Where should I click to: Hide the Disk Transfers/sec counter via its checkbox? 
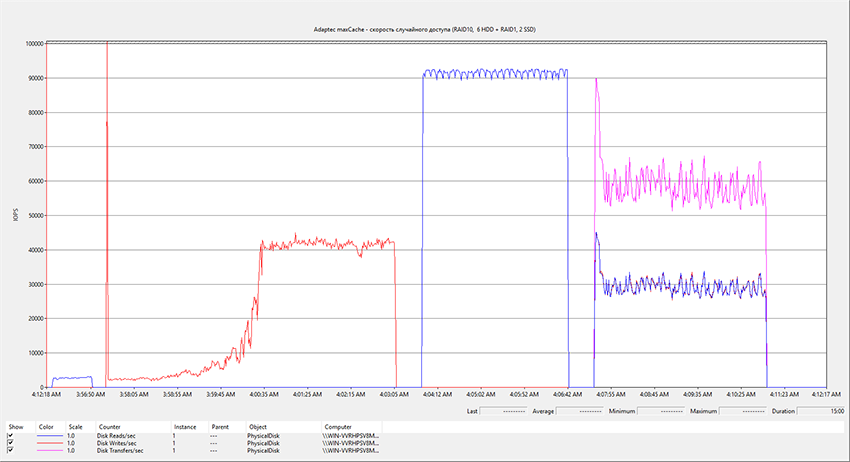[11, 450]
